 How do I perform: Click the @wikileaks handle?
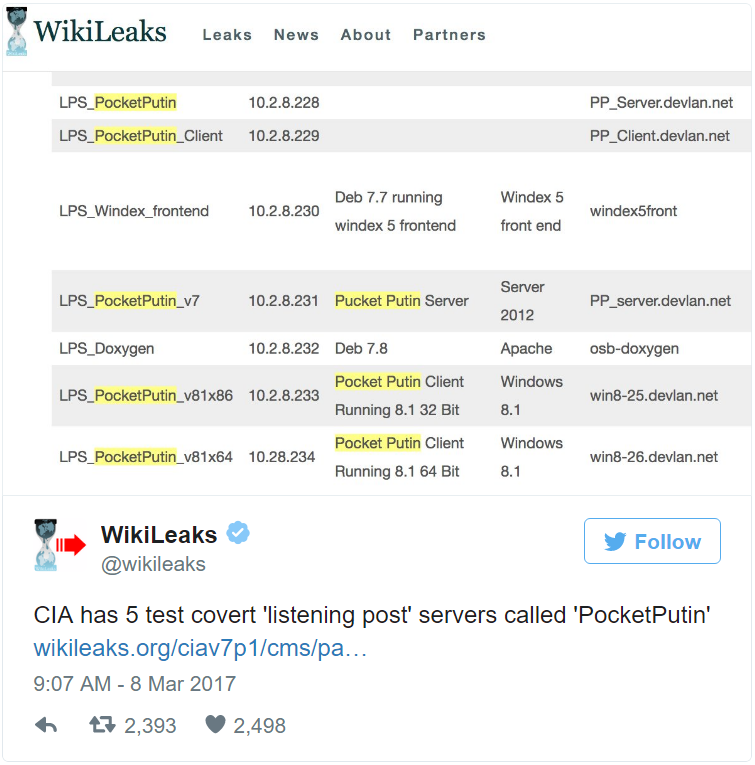click(153, 564)
